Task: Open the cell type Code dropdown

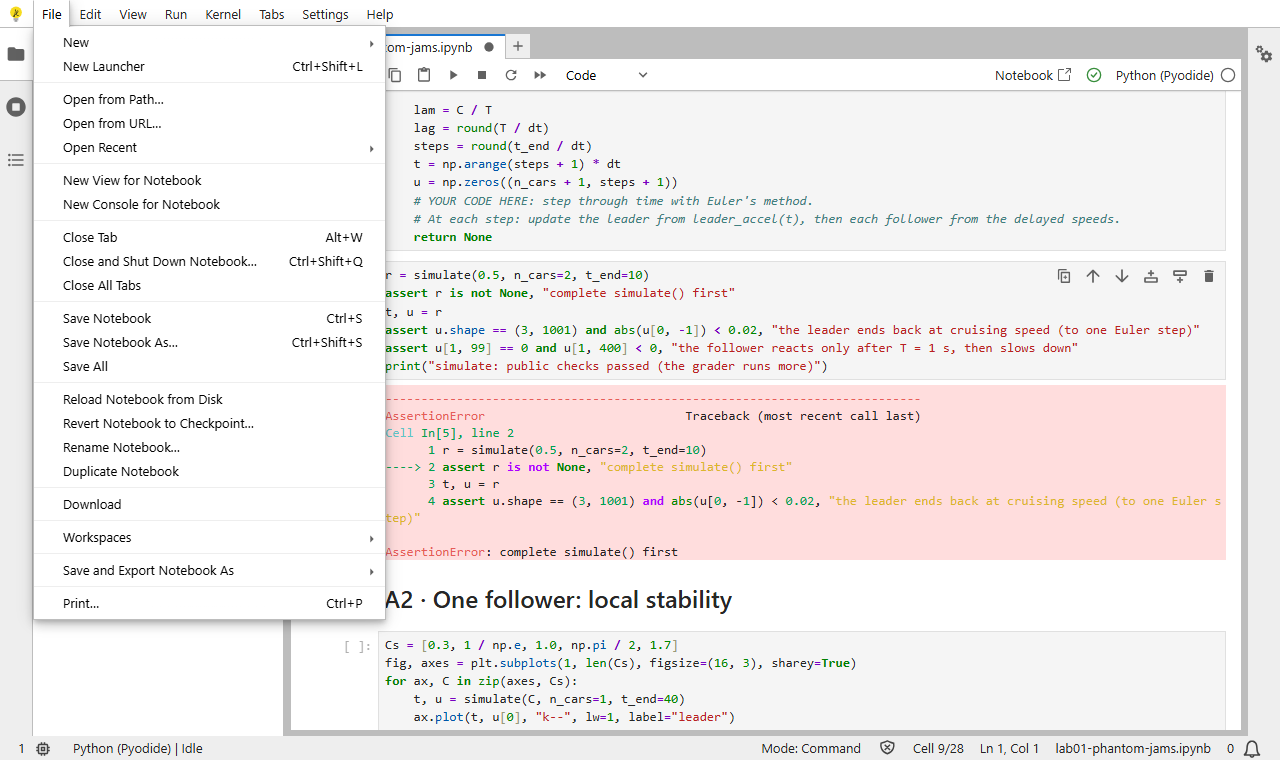Action: pyautogui.click(x=606, y=75)
